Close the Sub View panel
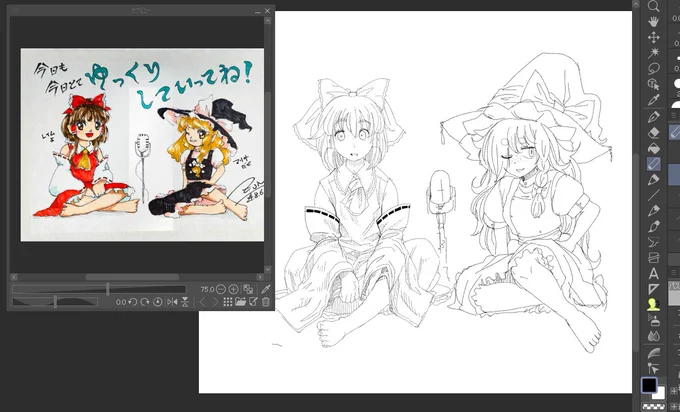Image resolution: width=680 pixels, height=412 pixels. pyautogui.click(x=267, y=11)
